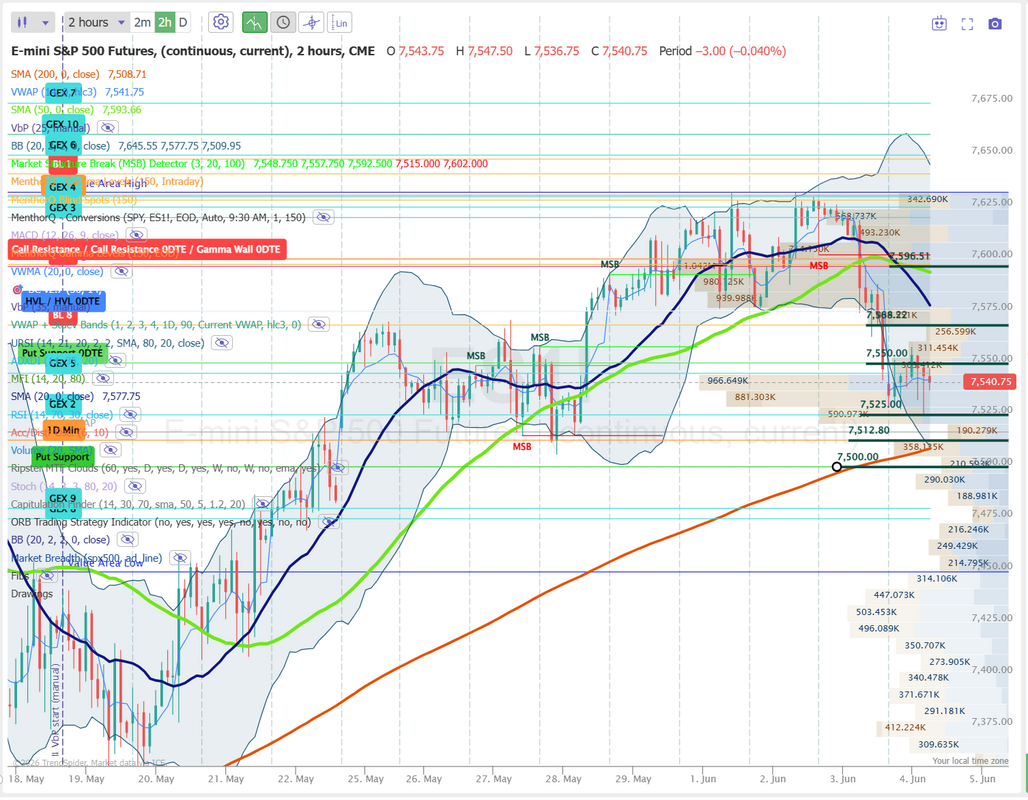Image resolution: width=1028 pixels, height=800 pixels.
Task: Click the HVL / HVL 0DTE label
Action: [63, 302]
